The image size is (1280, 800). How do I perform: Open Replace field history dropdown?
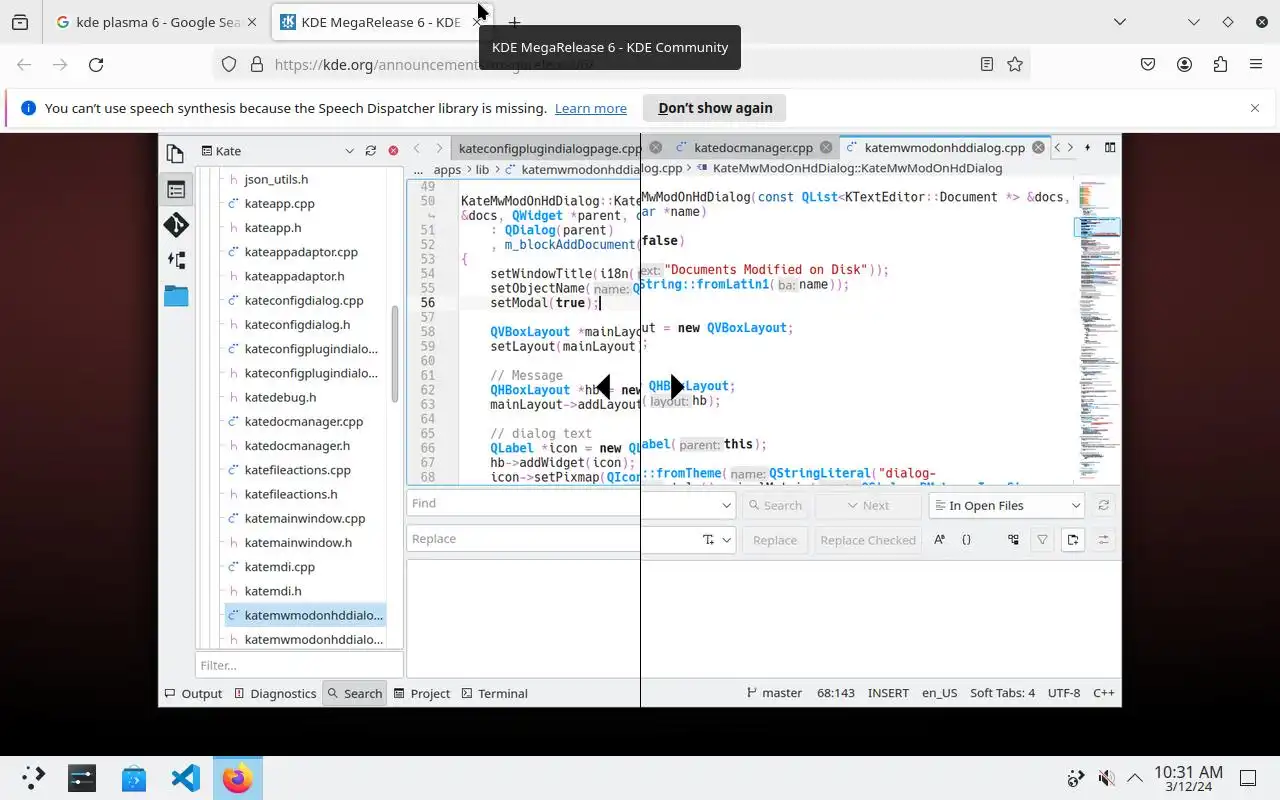(726, 540)
